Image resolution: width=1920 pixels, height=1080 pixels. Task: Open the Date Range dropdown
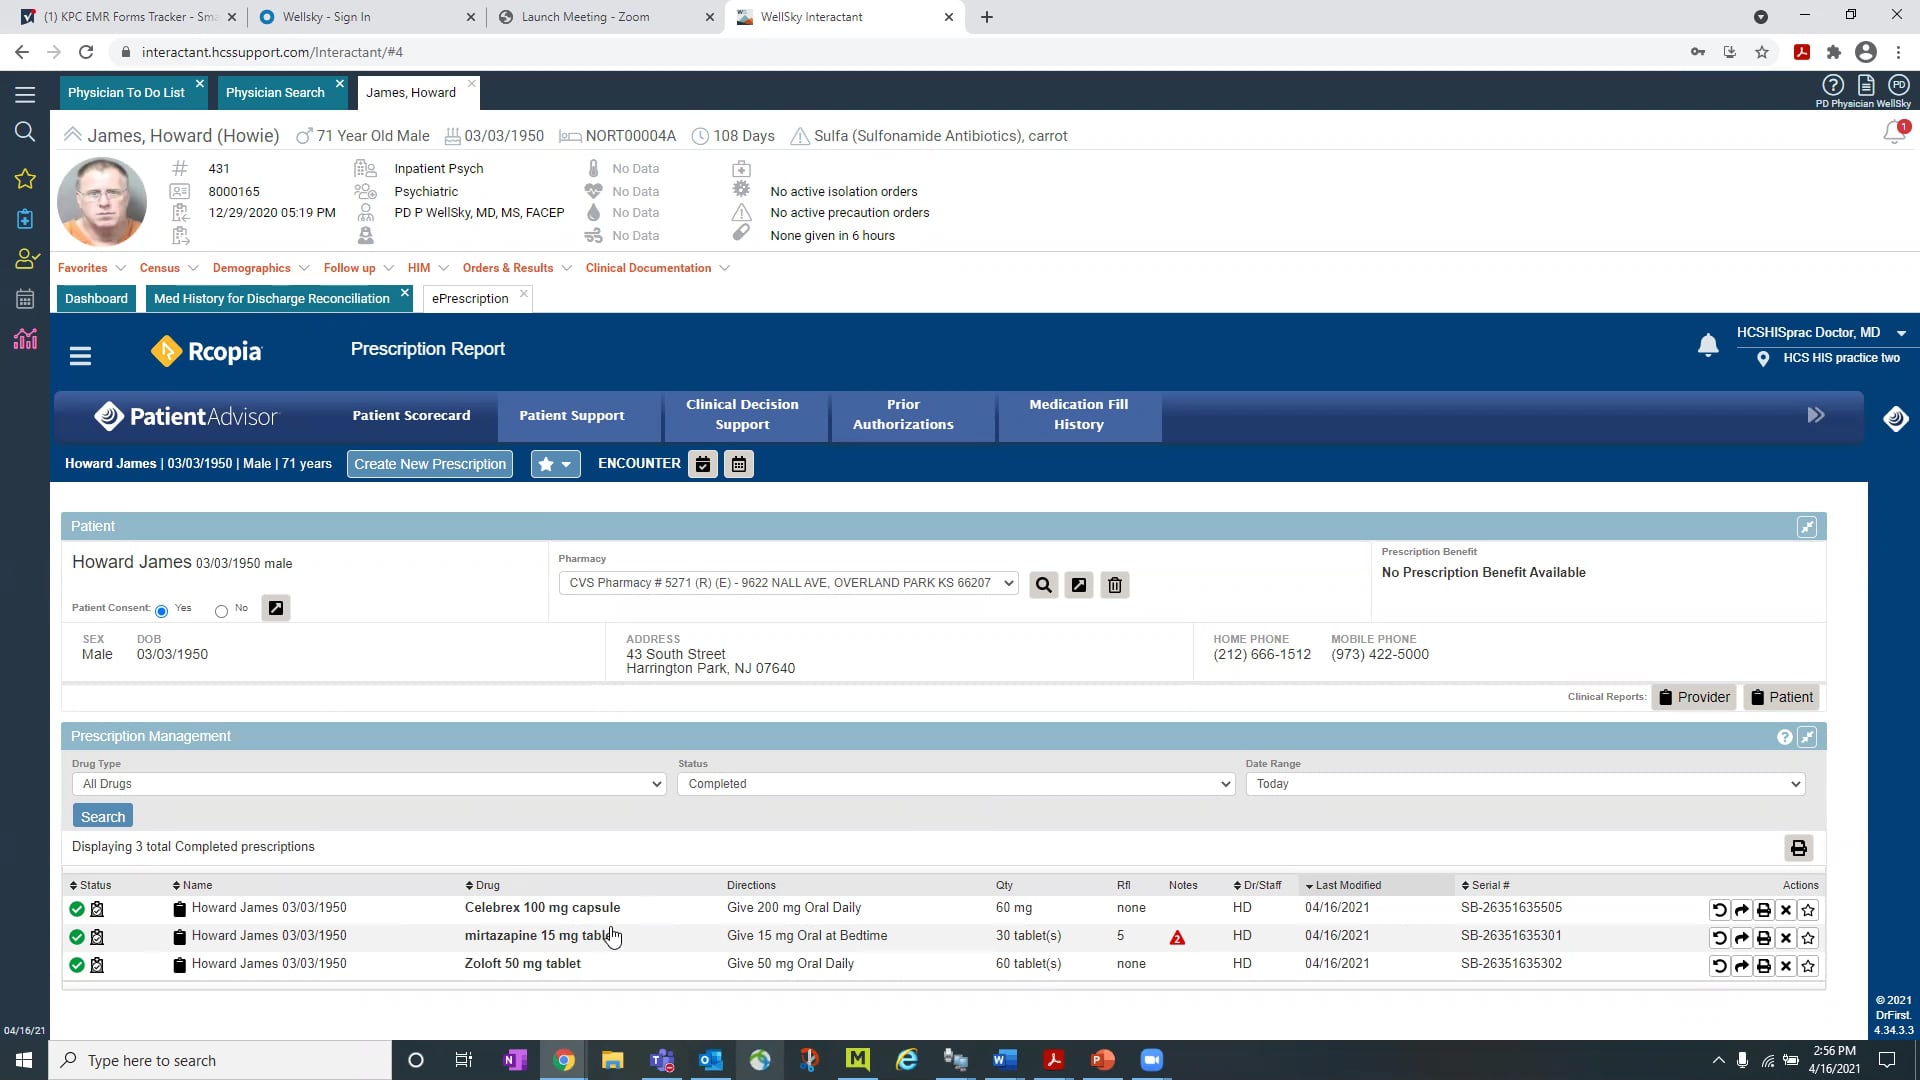point(1524,784)
